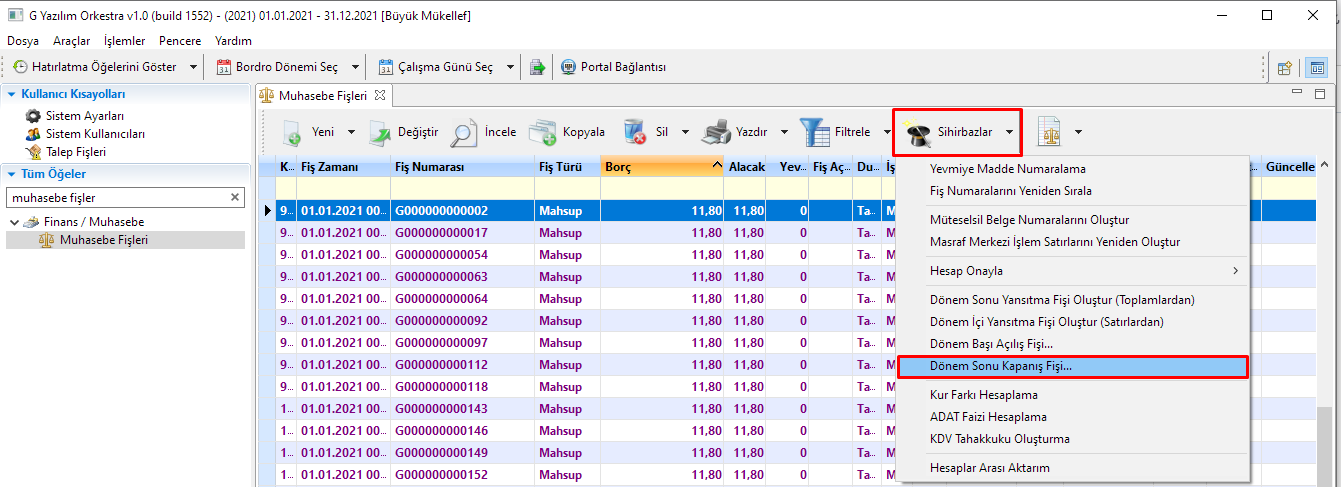Open the Sihirbazlar dropdown arrow
Image resolution: width=1341 pixels, height=487 pixels.
tap(1009, 132)
